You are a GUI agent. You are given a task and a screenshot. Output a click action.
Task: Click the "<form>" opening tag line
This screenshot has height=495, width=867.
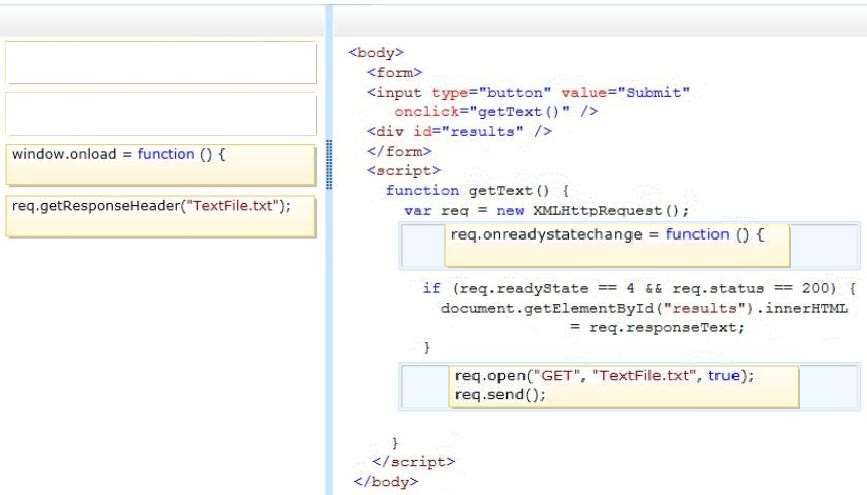coord(394,72)
